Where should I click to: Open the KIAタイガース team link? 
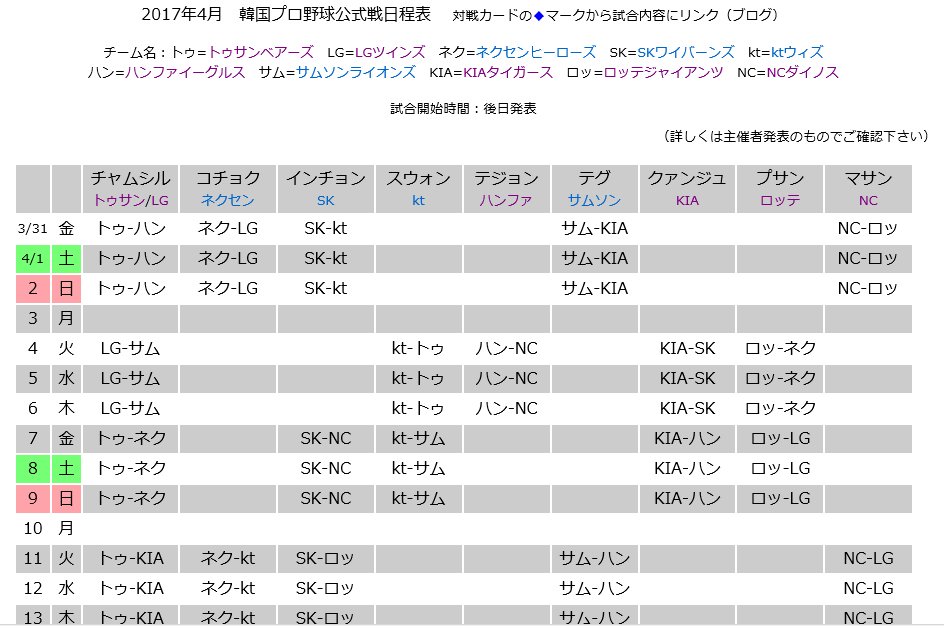pos(508,73)
